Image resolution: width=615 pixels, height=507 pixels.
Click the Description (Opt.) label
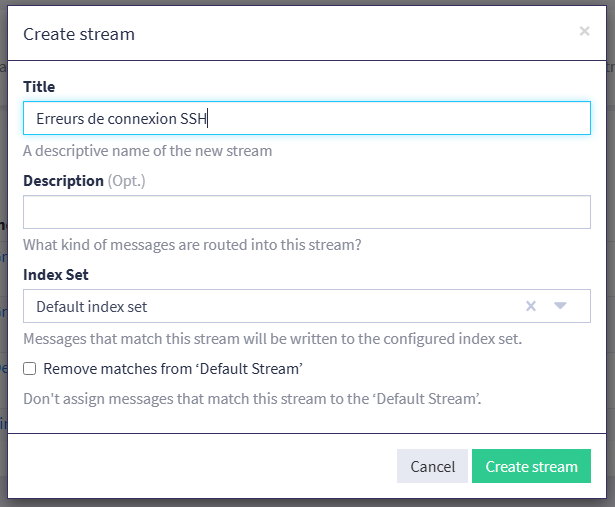[x=63, y=181]
